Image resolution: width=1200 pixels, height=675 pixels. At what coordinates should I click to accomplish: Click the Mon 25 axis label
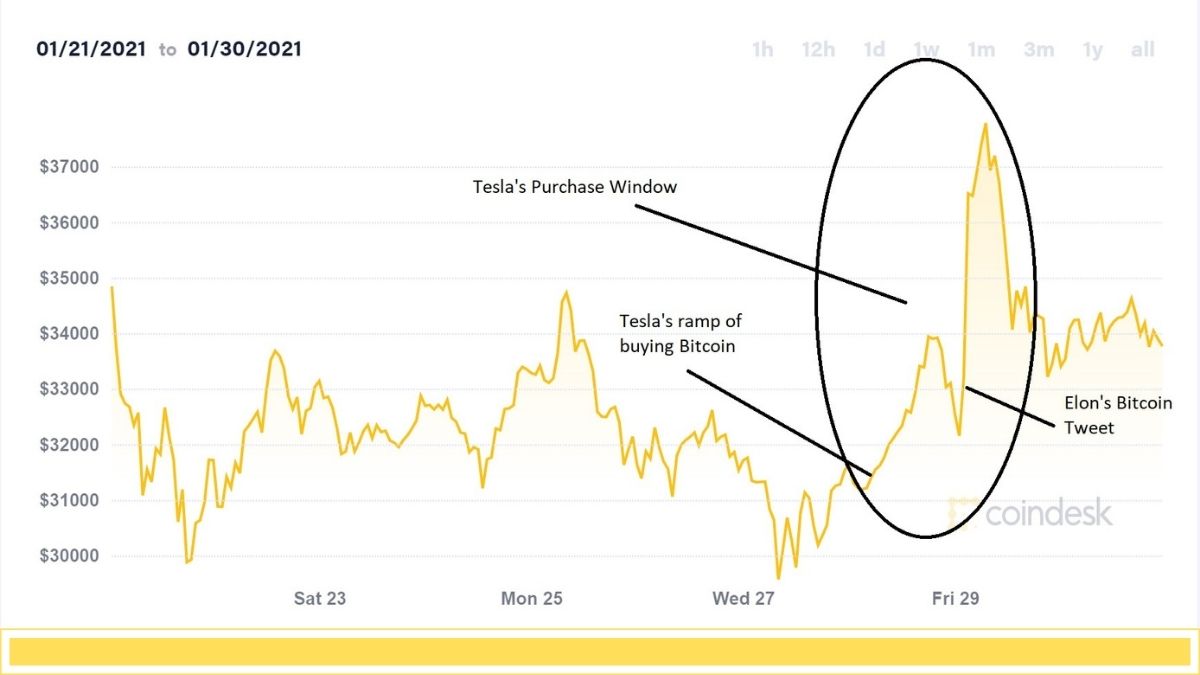tap(531, 598)
